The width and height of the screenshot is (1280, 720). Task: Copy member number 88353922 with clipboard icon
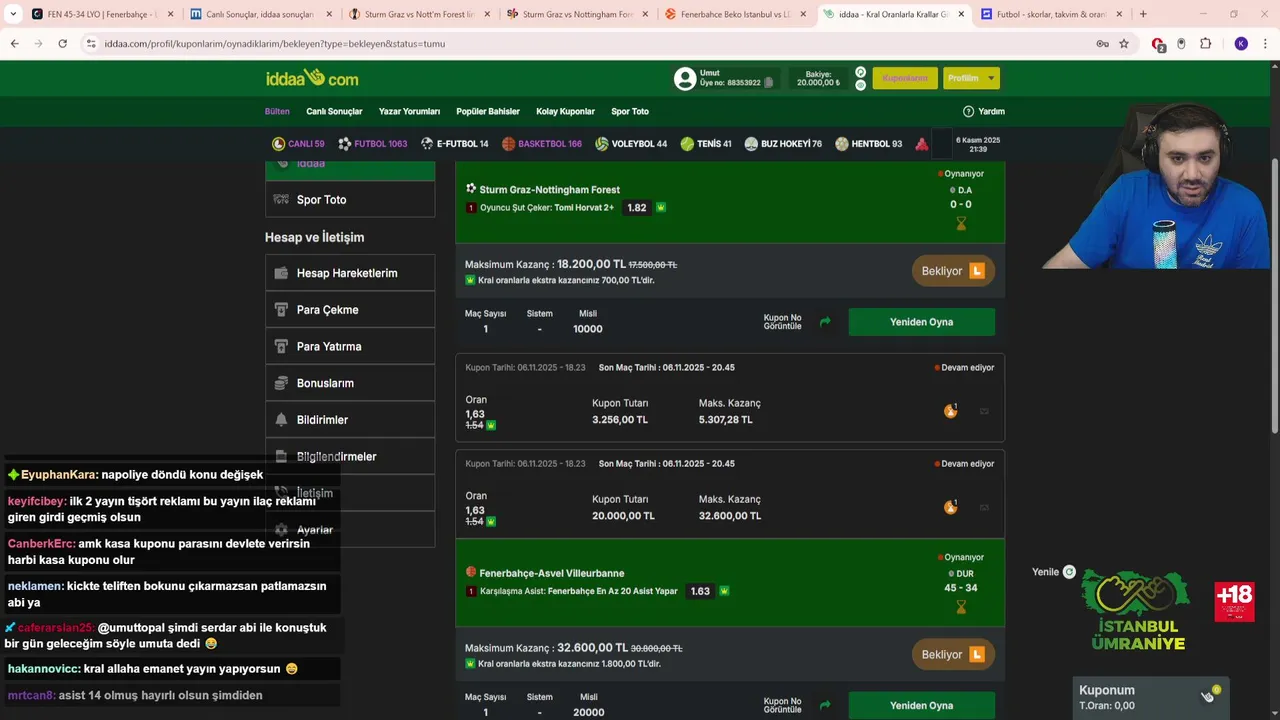768,83
